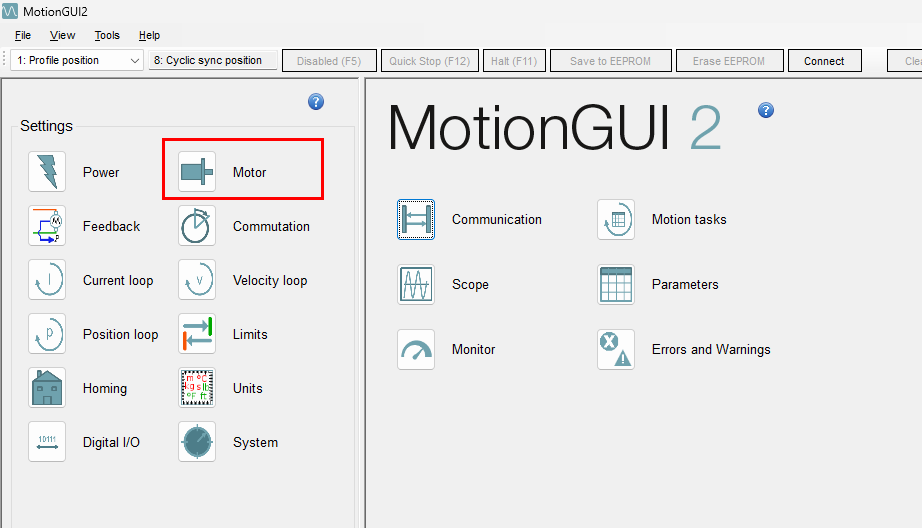
Task: Open the File menu
Action: pos(23,35)
